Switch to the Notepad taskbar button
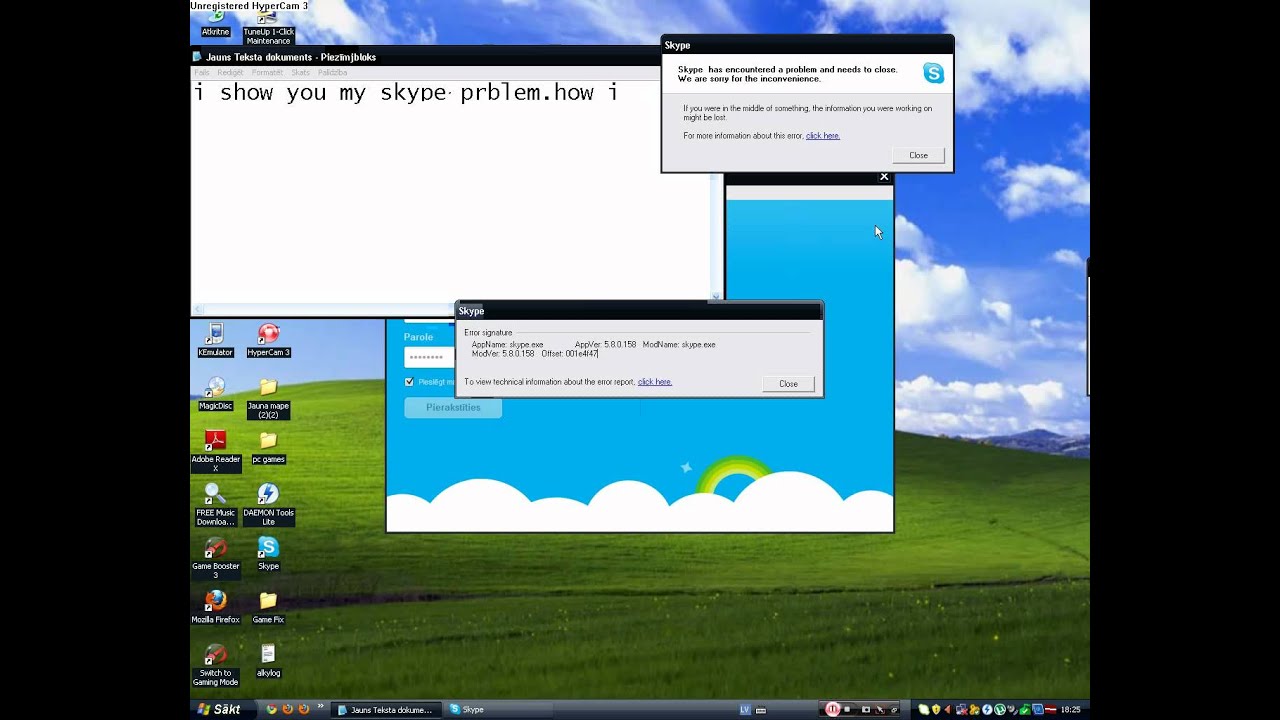The height and width of the screenshot is (720, 1280). tap(385, 709)
